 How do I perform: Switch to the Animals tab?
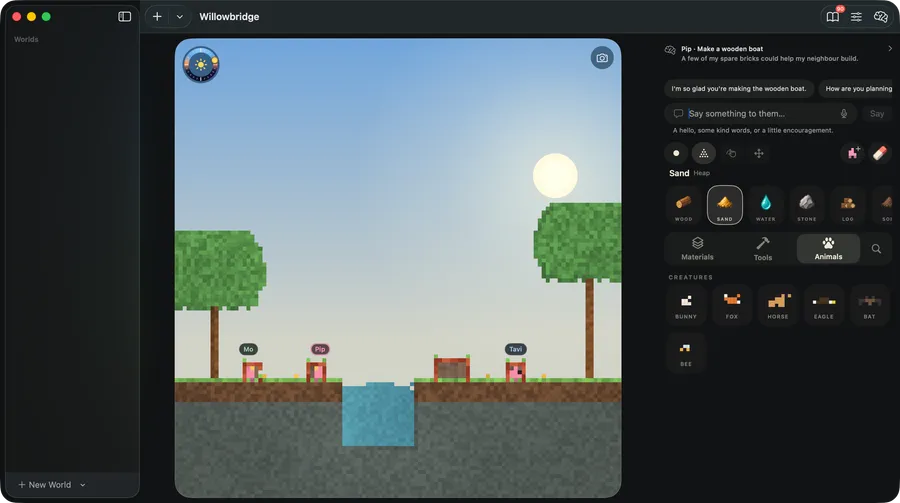point(828,249)
